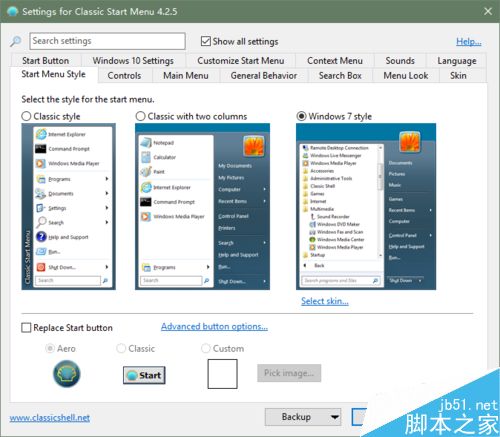
Task: Open the Select skin link
Action: tap(325, 301)
